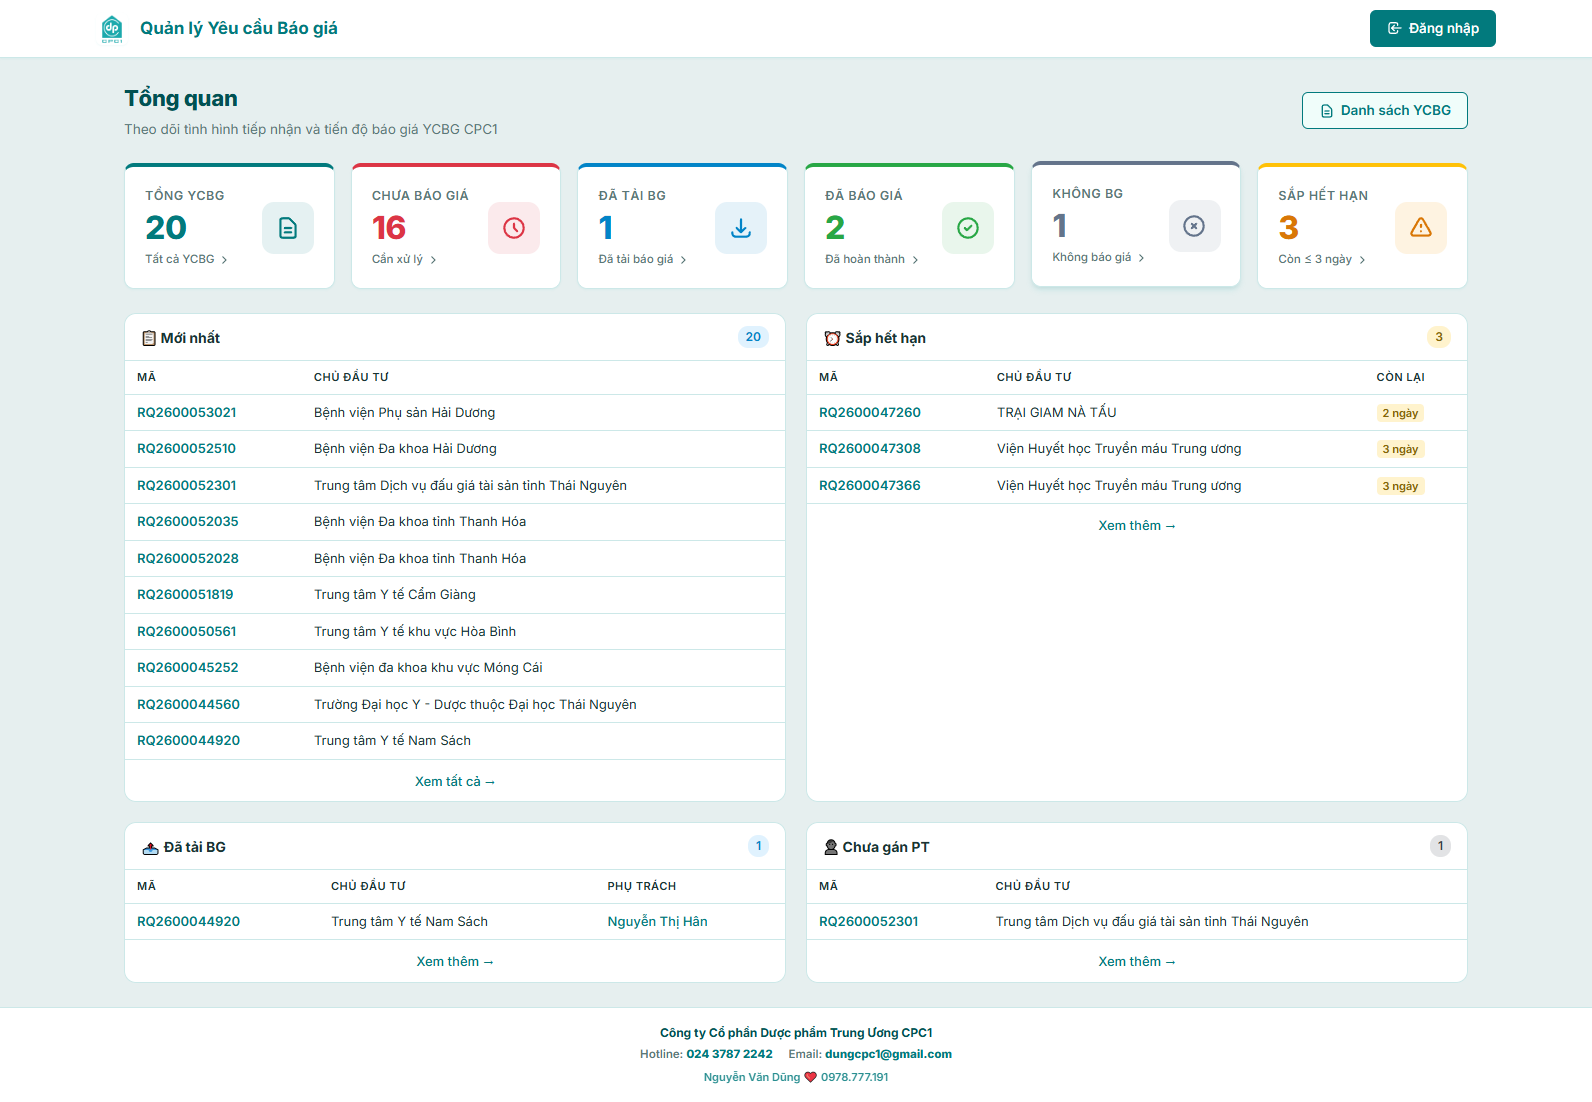
Task: Click the 2 ngày remaining badge
Action: 1400,413
